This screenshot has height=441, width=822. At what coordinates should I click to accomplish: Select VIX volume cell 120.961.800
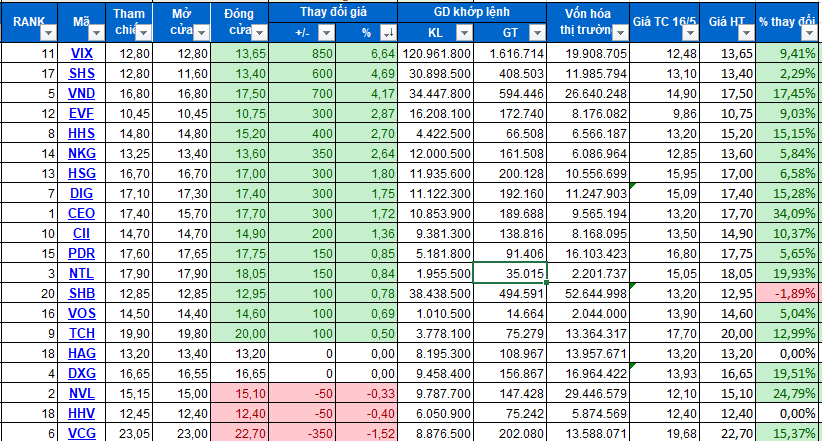click(x=436, y=53)
